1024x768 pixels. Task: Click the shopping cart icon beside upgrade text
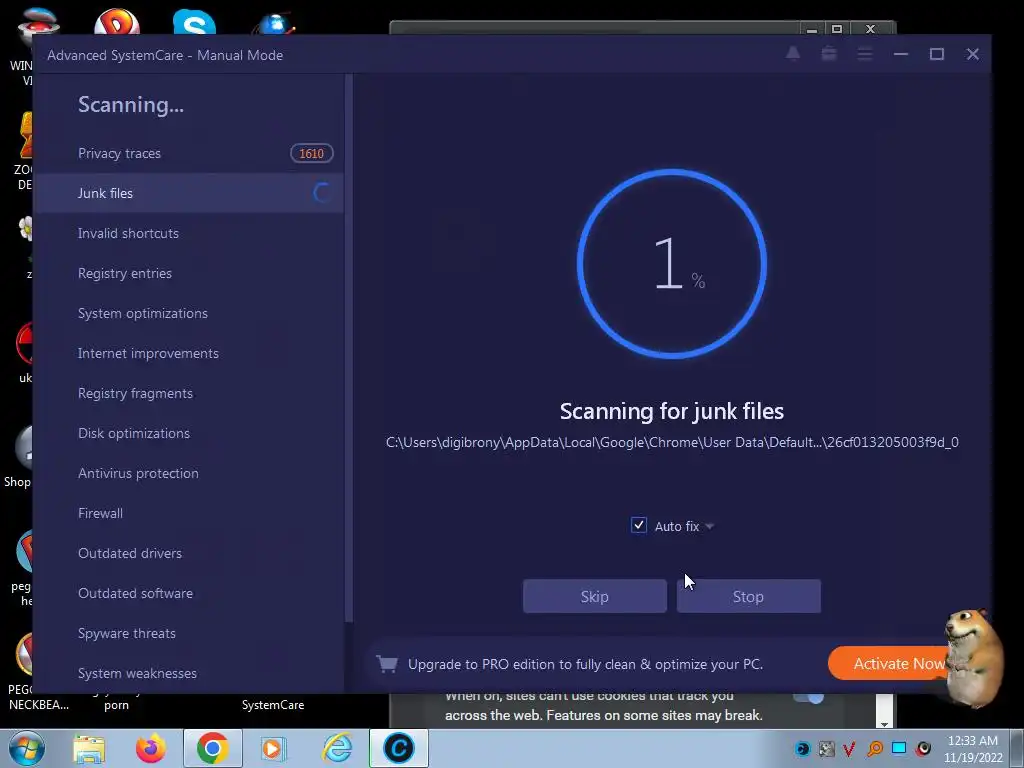(387, 664)
